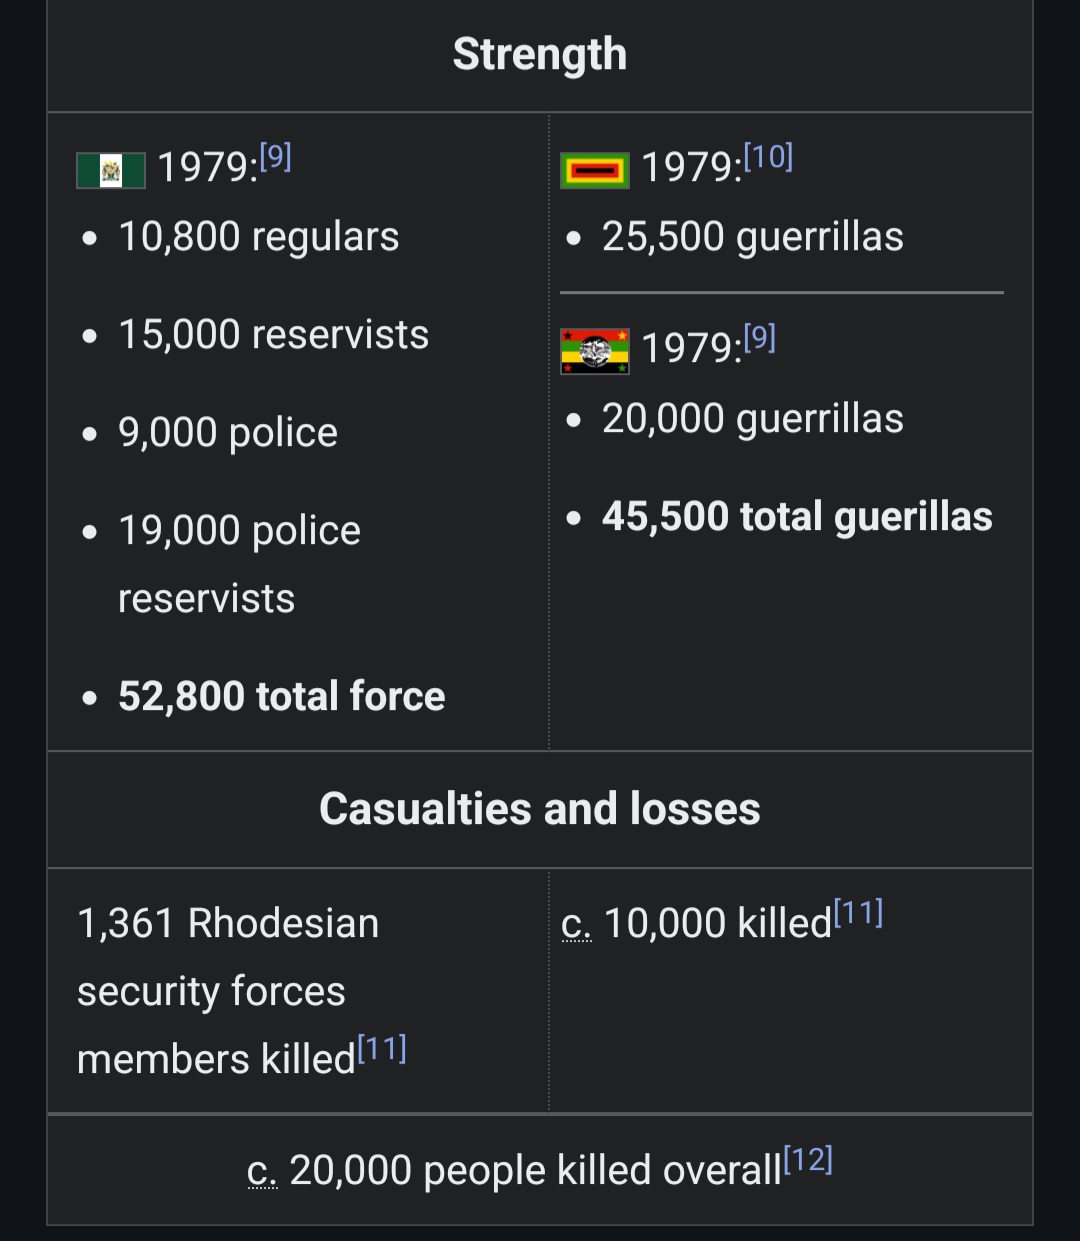Open citation [10] next to 1979
Image resolution: width=1080 pixels, height=1241 pixels.
click(x=768, y=157)
